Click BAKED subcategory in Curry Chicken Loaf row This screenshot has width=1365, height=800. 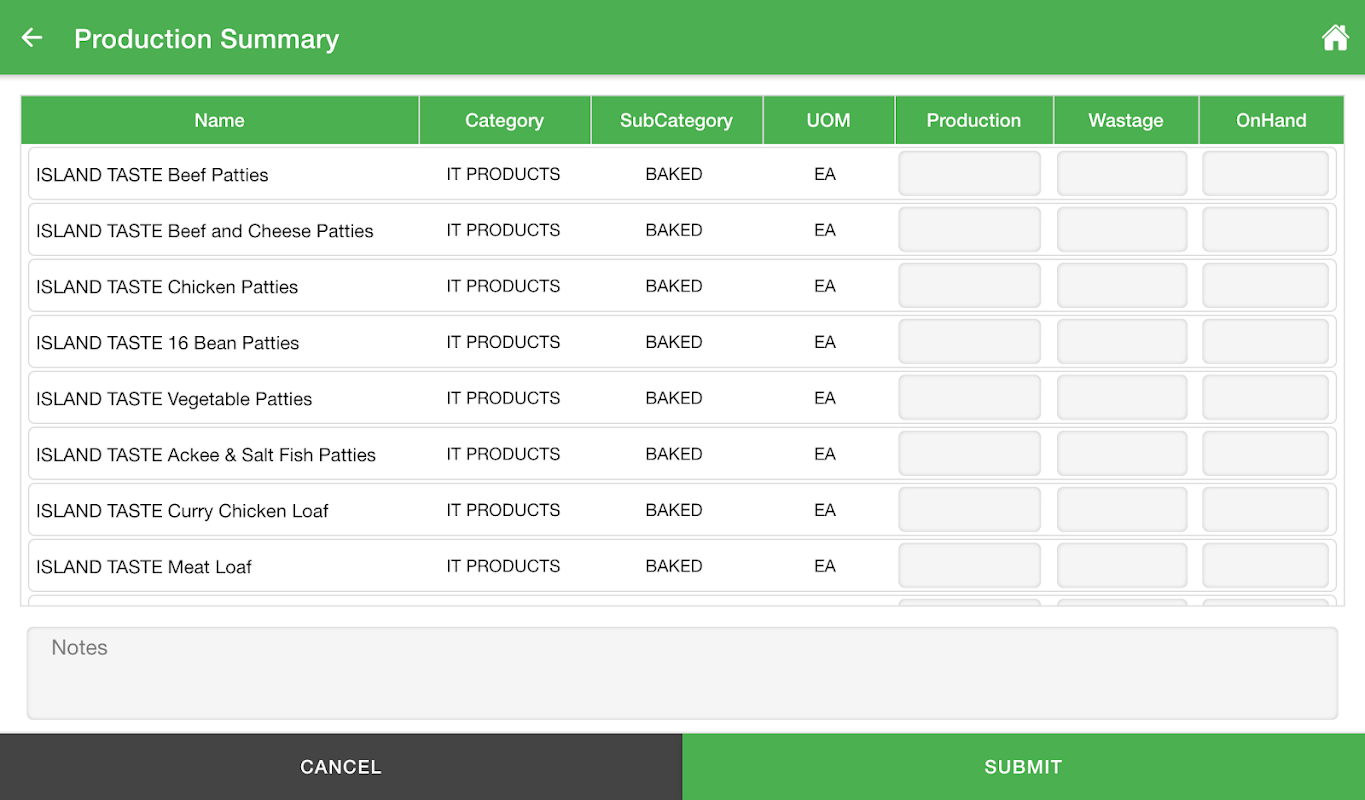click(x=674, y=510)
